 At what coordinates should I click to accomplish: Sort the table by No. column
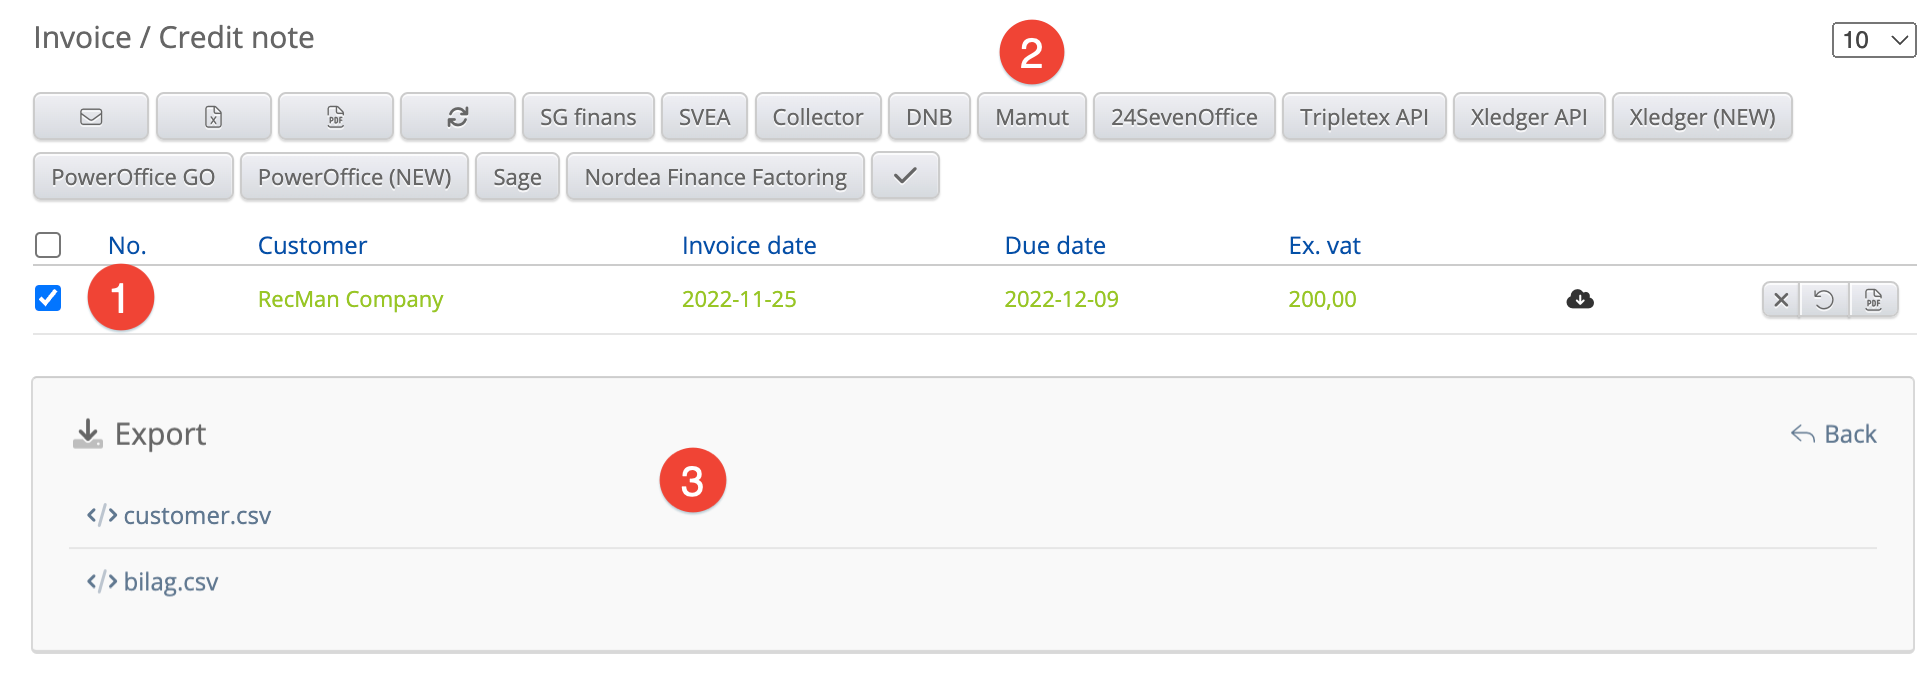point(127,245)
